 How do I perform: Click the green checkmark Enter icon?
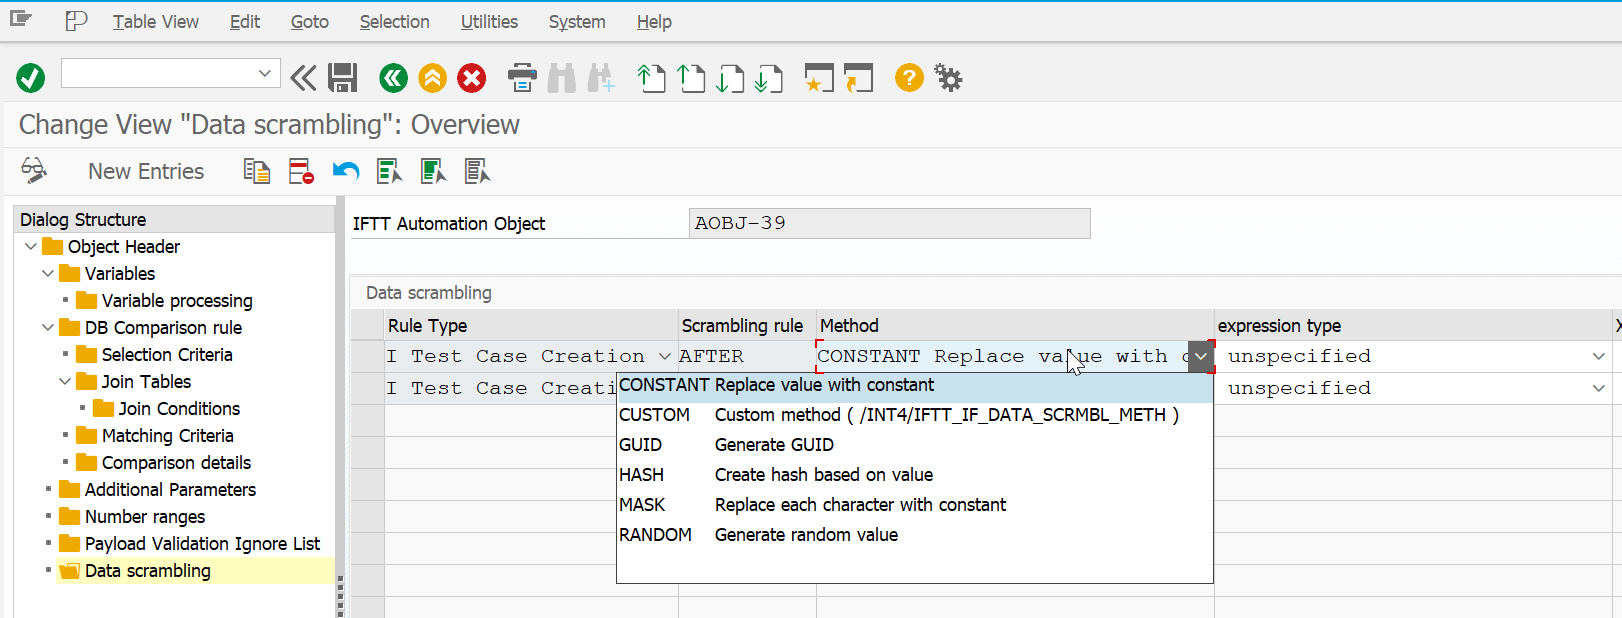tap(30, 78)
